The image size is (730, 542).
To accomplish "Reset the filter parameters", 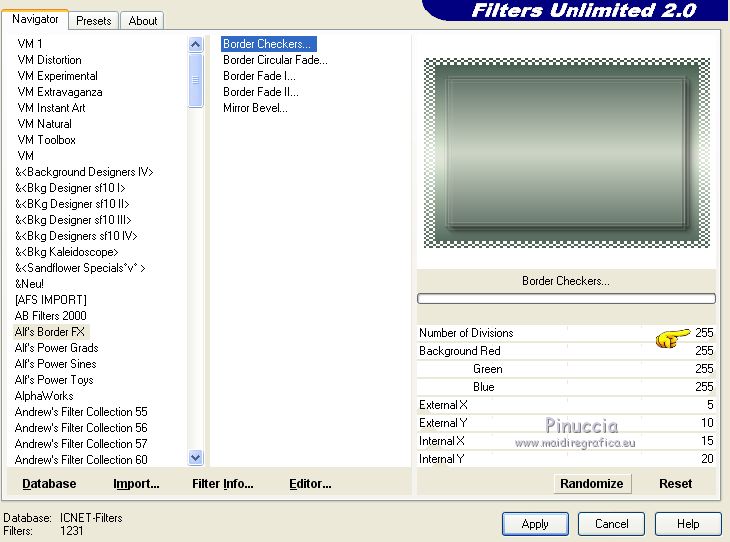I will tap(676, 484).
